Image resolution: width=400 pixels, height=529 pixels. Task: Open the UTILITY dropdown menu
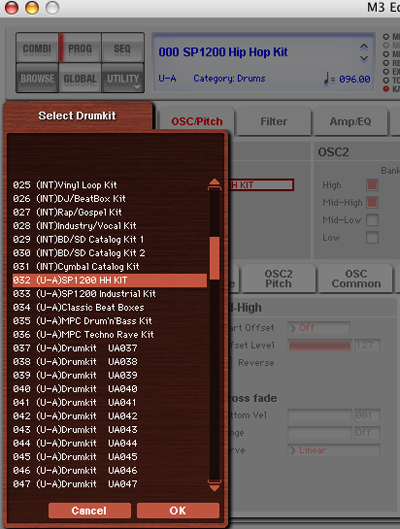(x=122, y=78)
